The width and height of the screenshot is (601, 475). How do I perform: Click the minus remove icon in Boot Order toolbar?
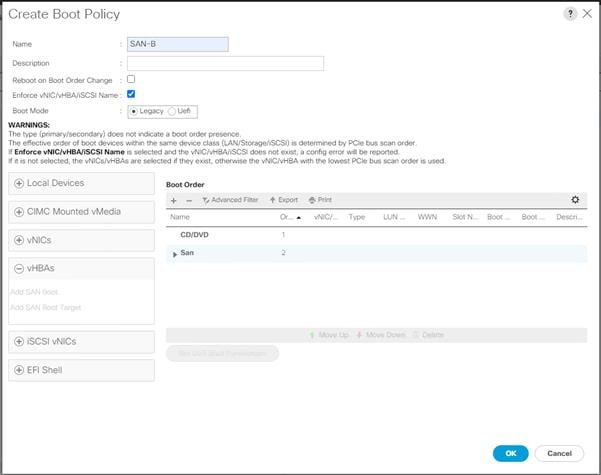[x=189, y=200]
